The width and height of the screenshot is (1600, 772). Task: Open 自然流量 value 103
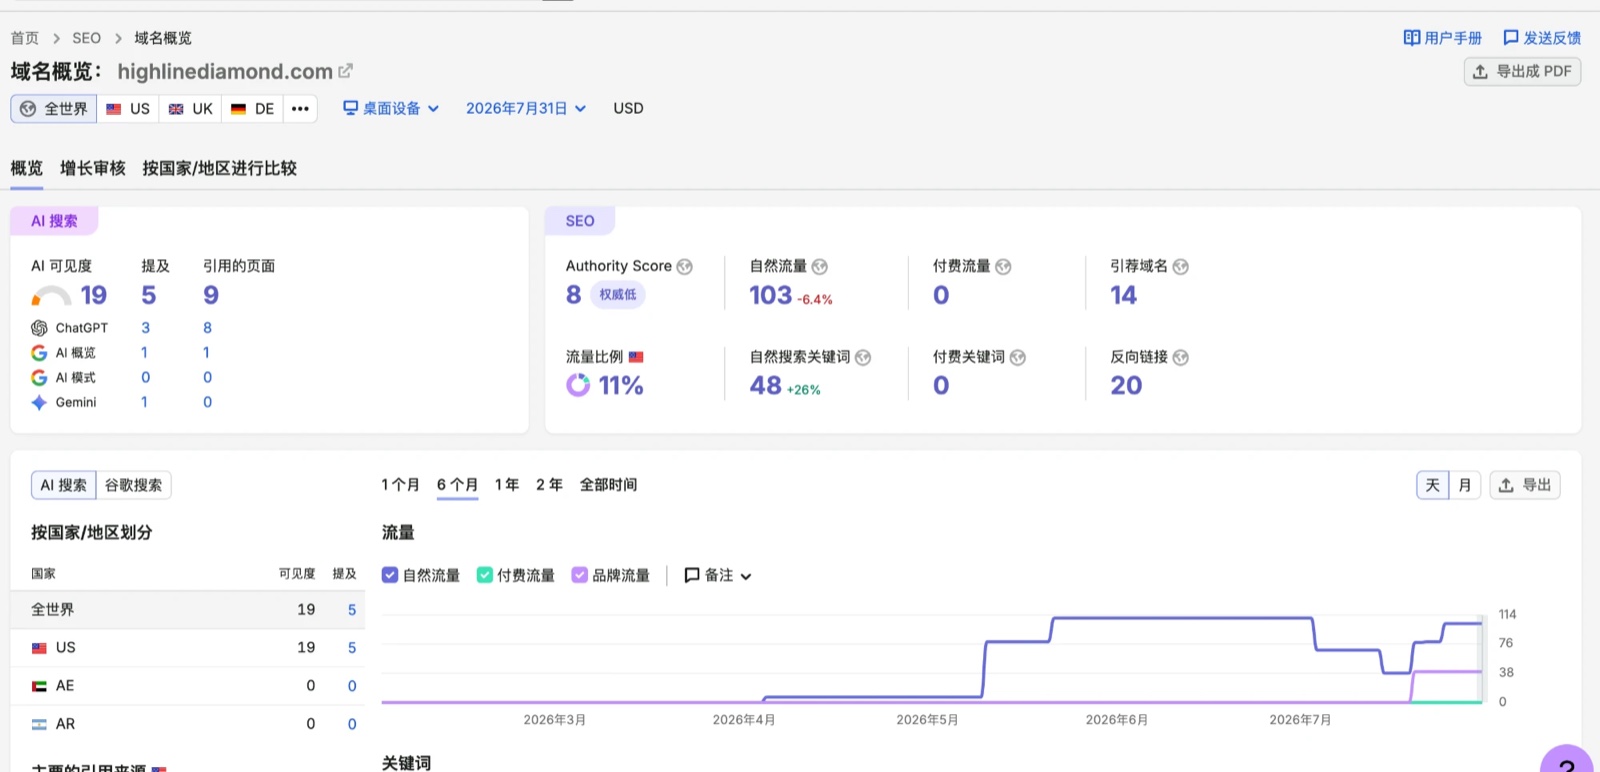point(771,295)
